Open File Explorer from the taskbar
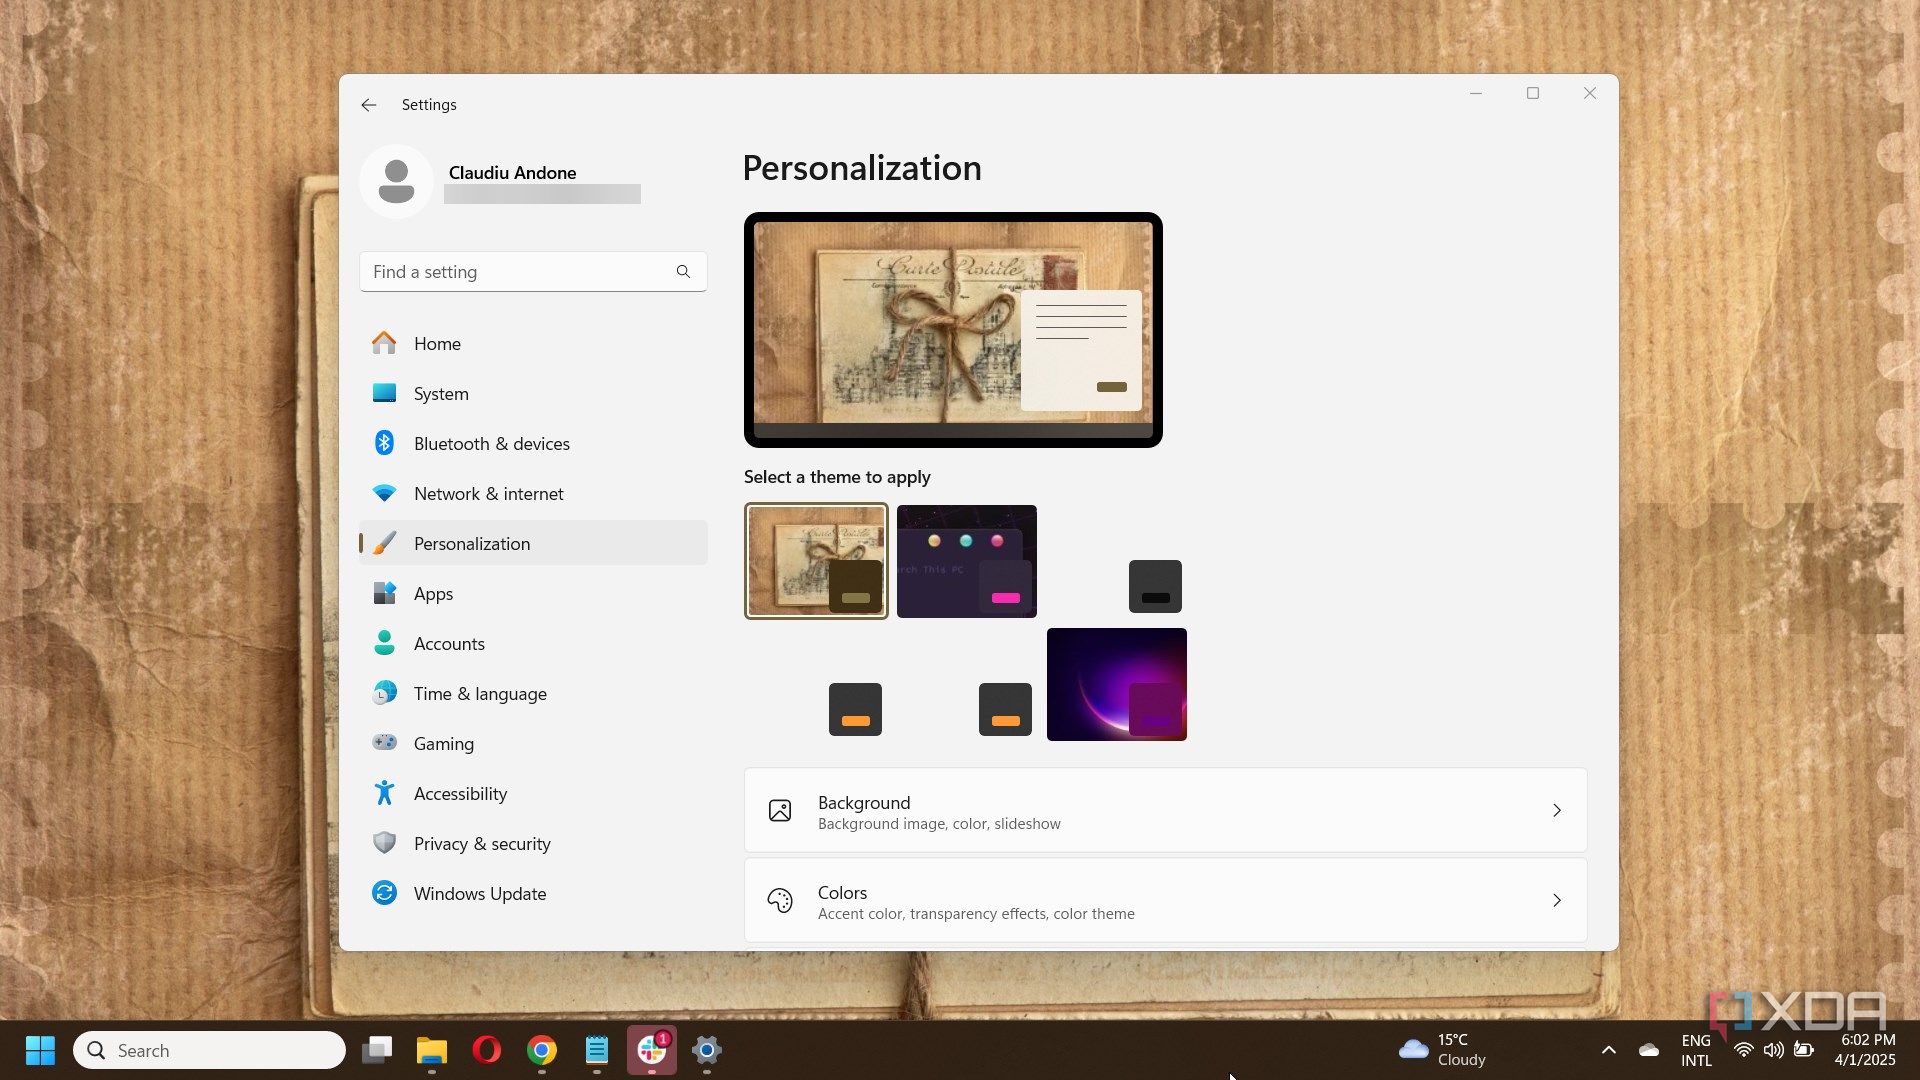The height and width of the screenshot is (1080, 1920). pos(432,1050)
